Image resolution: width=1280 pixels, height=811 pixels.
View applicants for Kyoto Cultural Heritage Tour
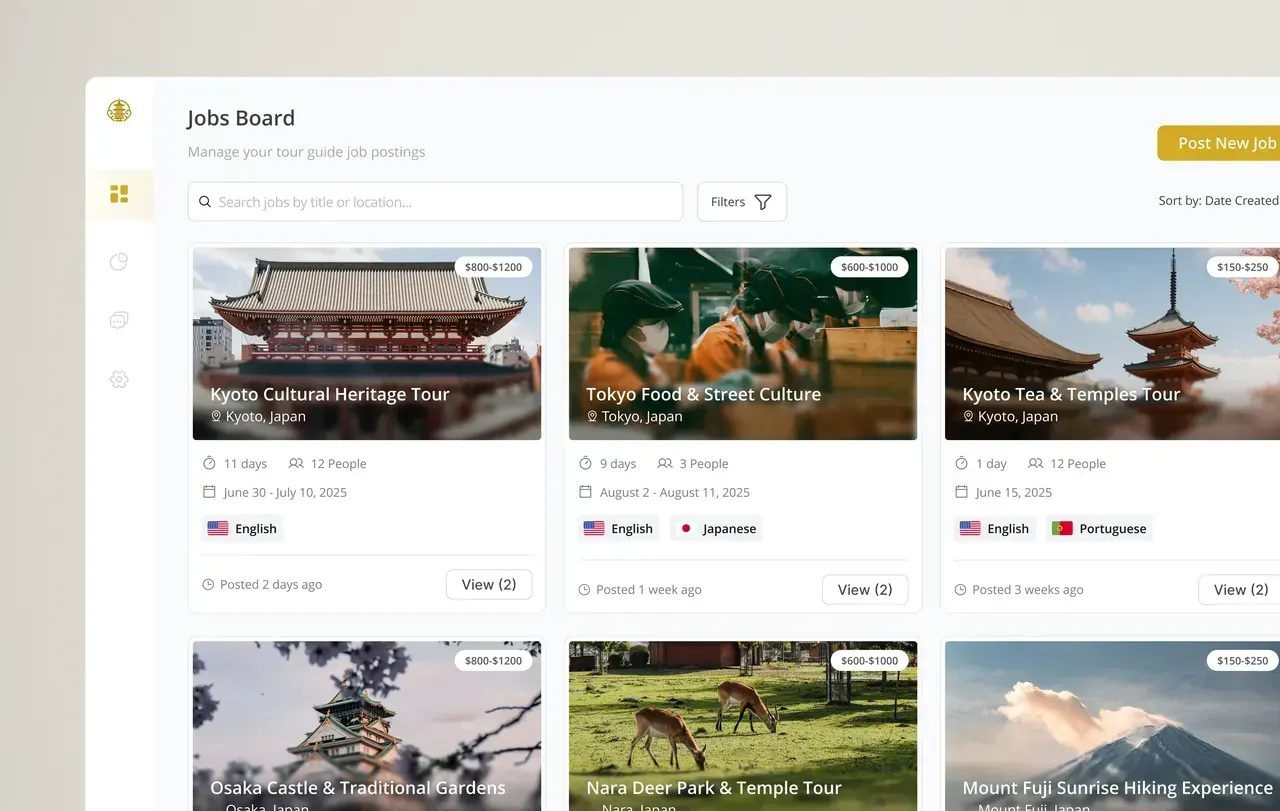[489, 585]
